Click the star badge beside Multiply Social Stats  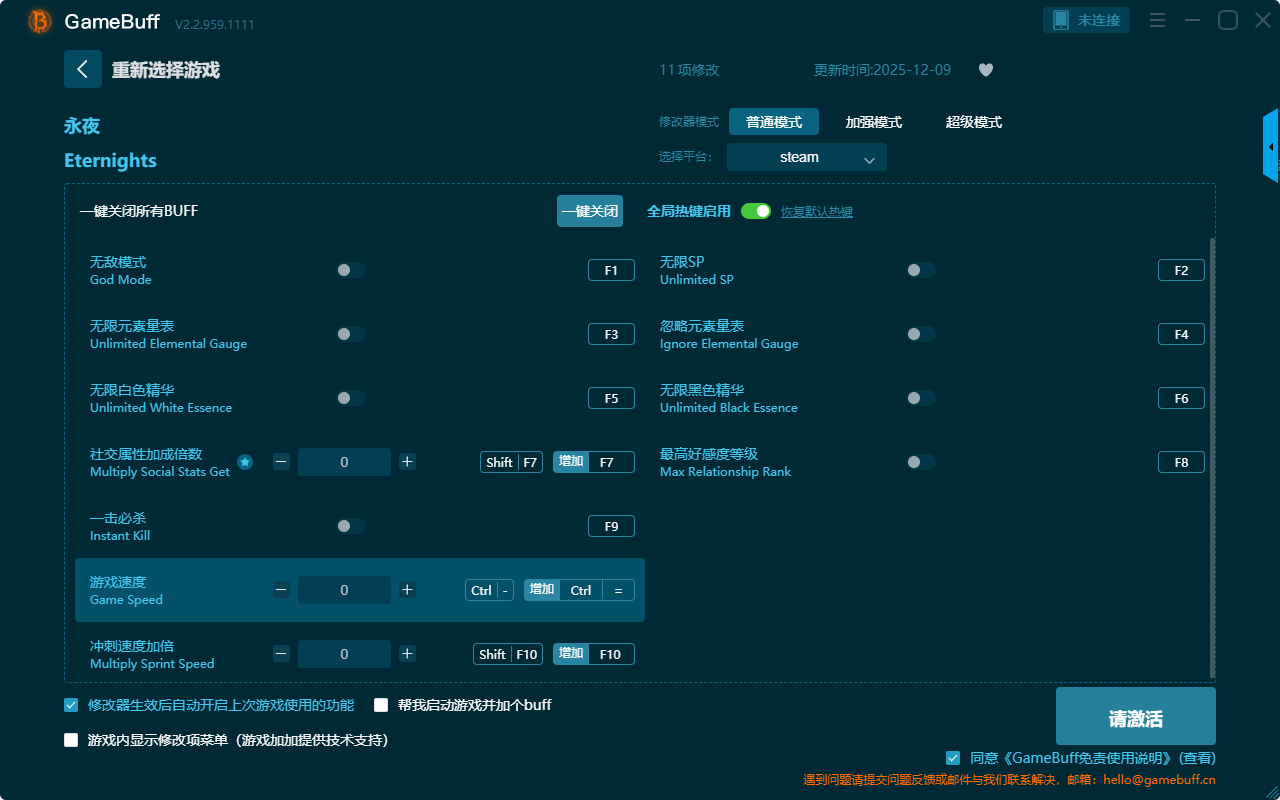[245, 462]
